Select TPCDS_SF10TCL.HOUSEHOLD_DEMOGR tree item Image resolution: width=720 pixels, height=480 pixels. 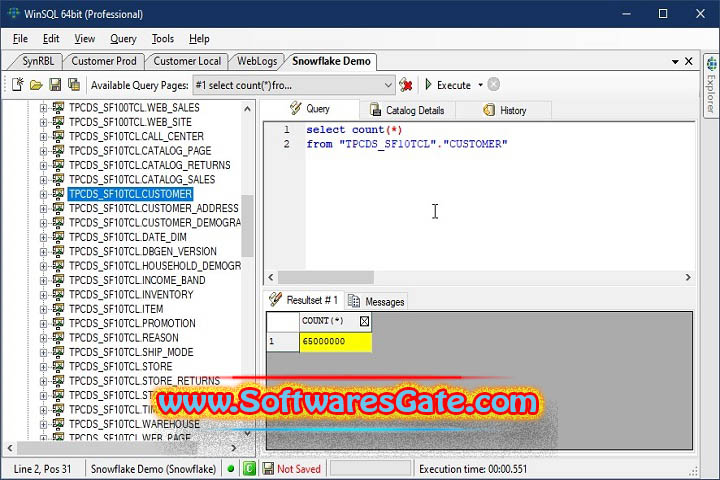155,266
